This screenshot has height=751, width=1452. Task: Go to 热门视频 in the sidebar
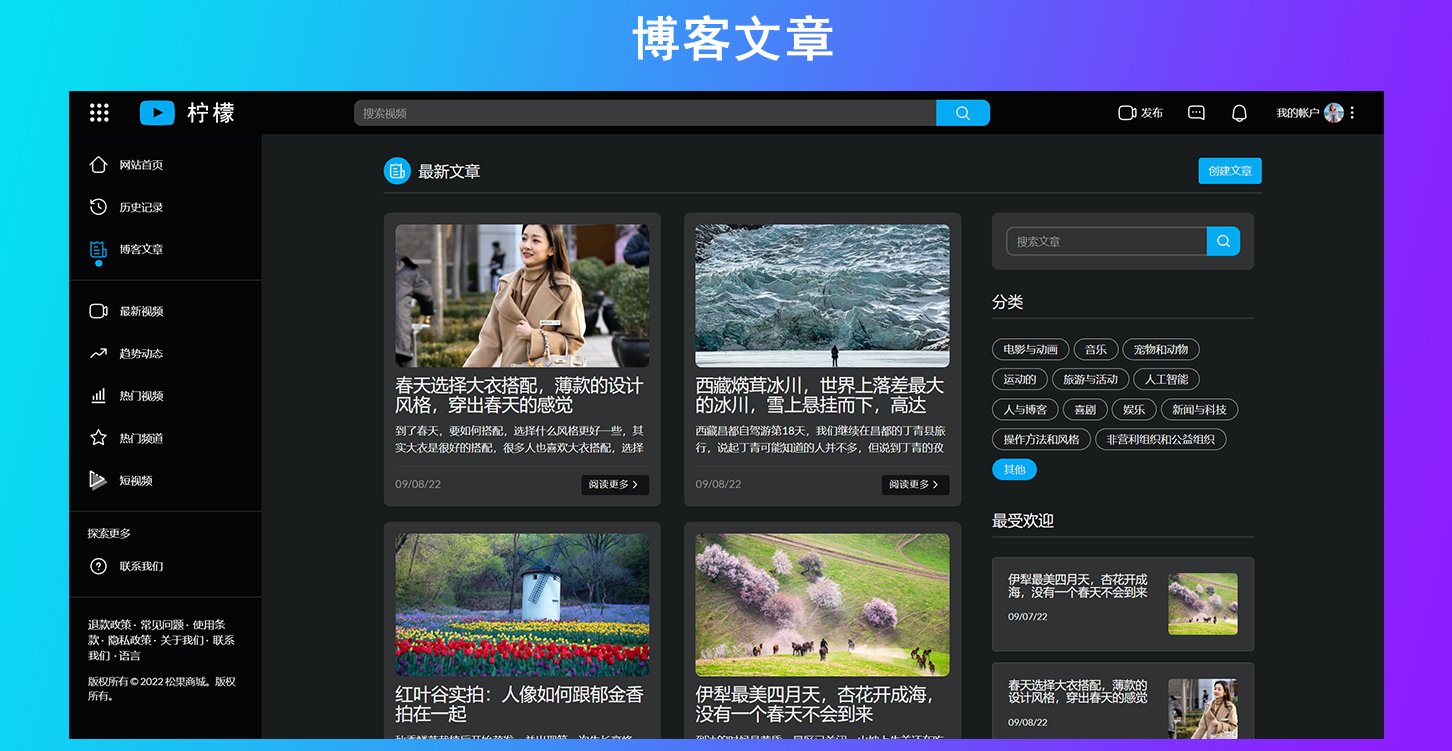pyautogui.click(x=140, y=396)
